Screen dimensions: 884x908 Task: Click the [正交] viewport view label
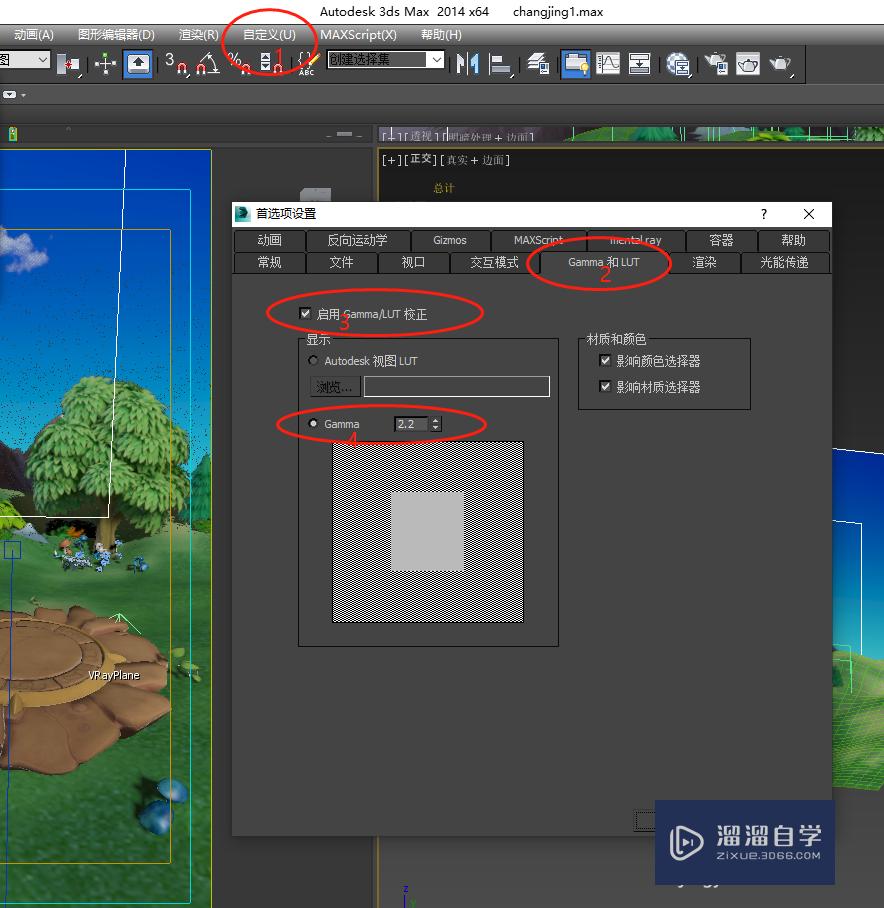click(420, 160)
